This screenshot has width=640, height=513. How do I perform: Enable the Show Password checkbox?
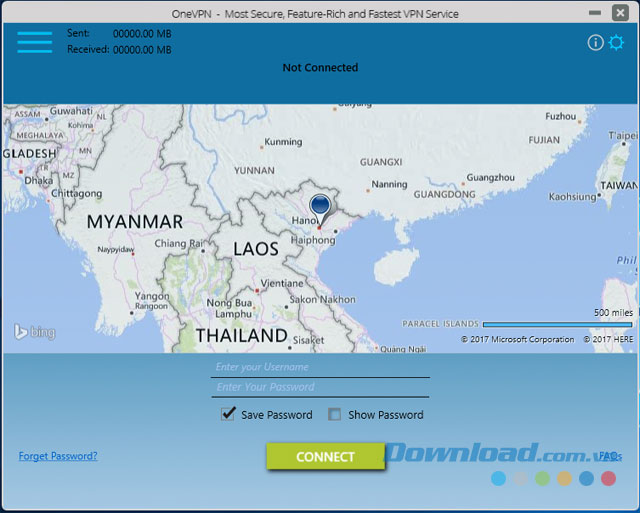coord(334,415)
